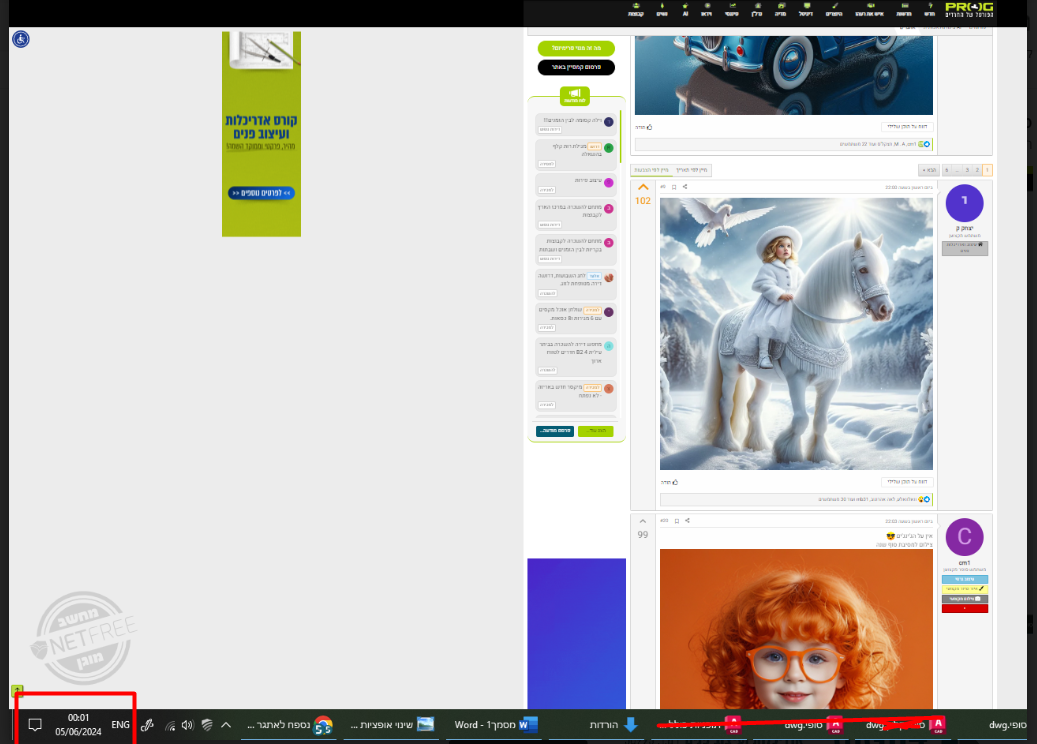Open network Wi-Fi tray icon

pyautogui.click(x=170, y=725)
